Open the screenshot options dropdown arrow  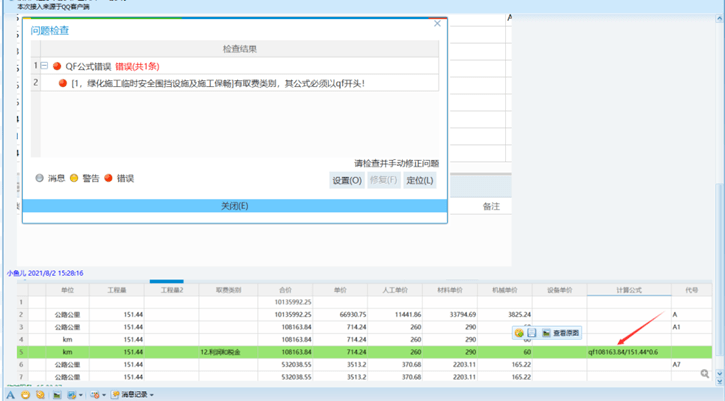[80, 395]
